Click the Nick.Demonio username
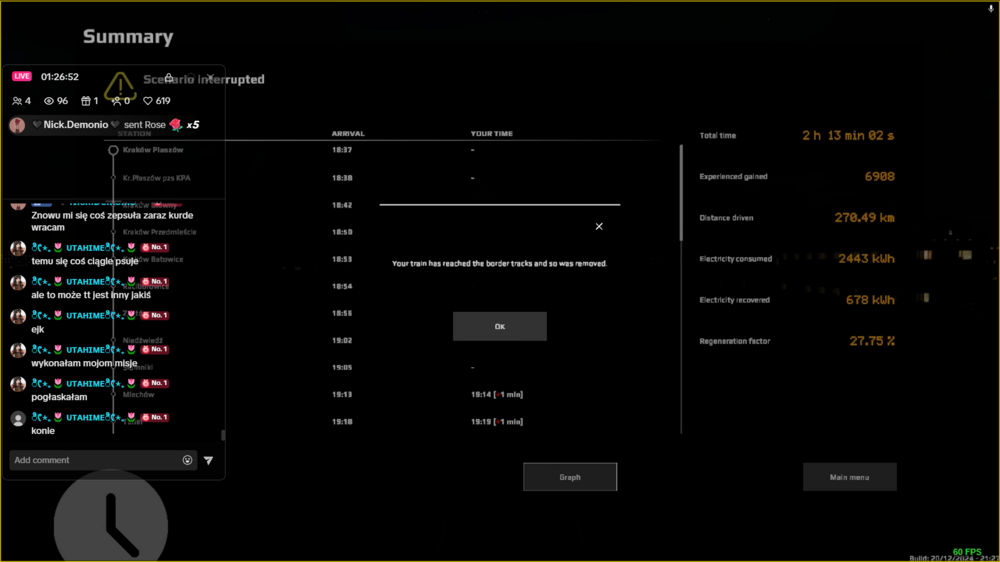The width and height of the screenshot is (1000, 562). (75, 124)
